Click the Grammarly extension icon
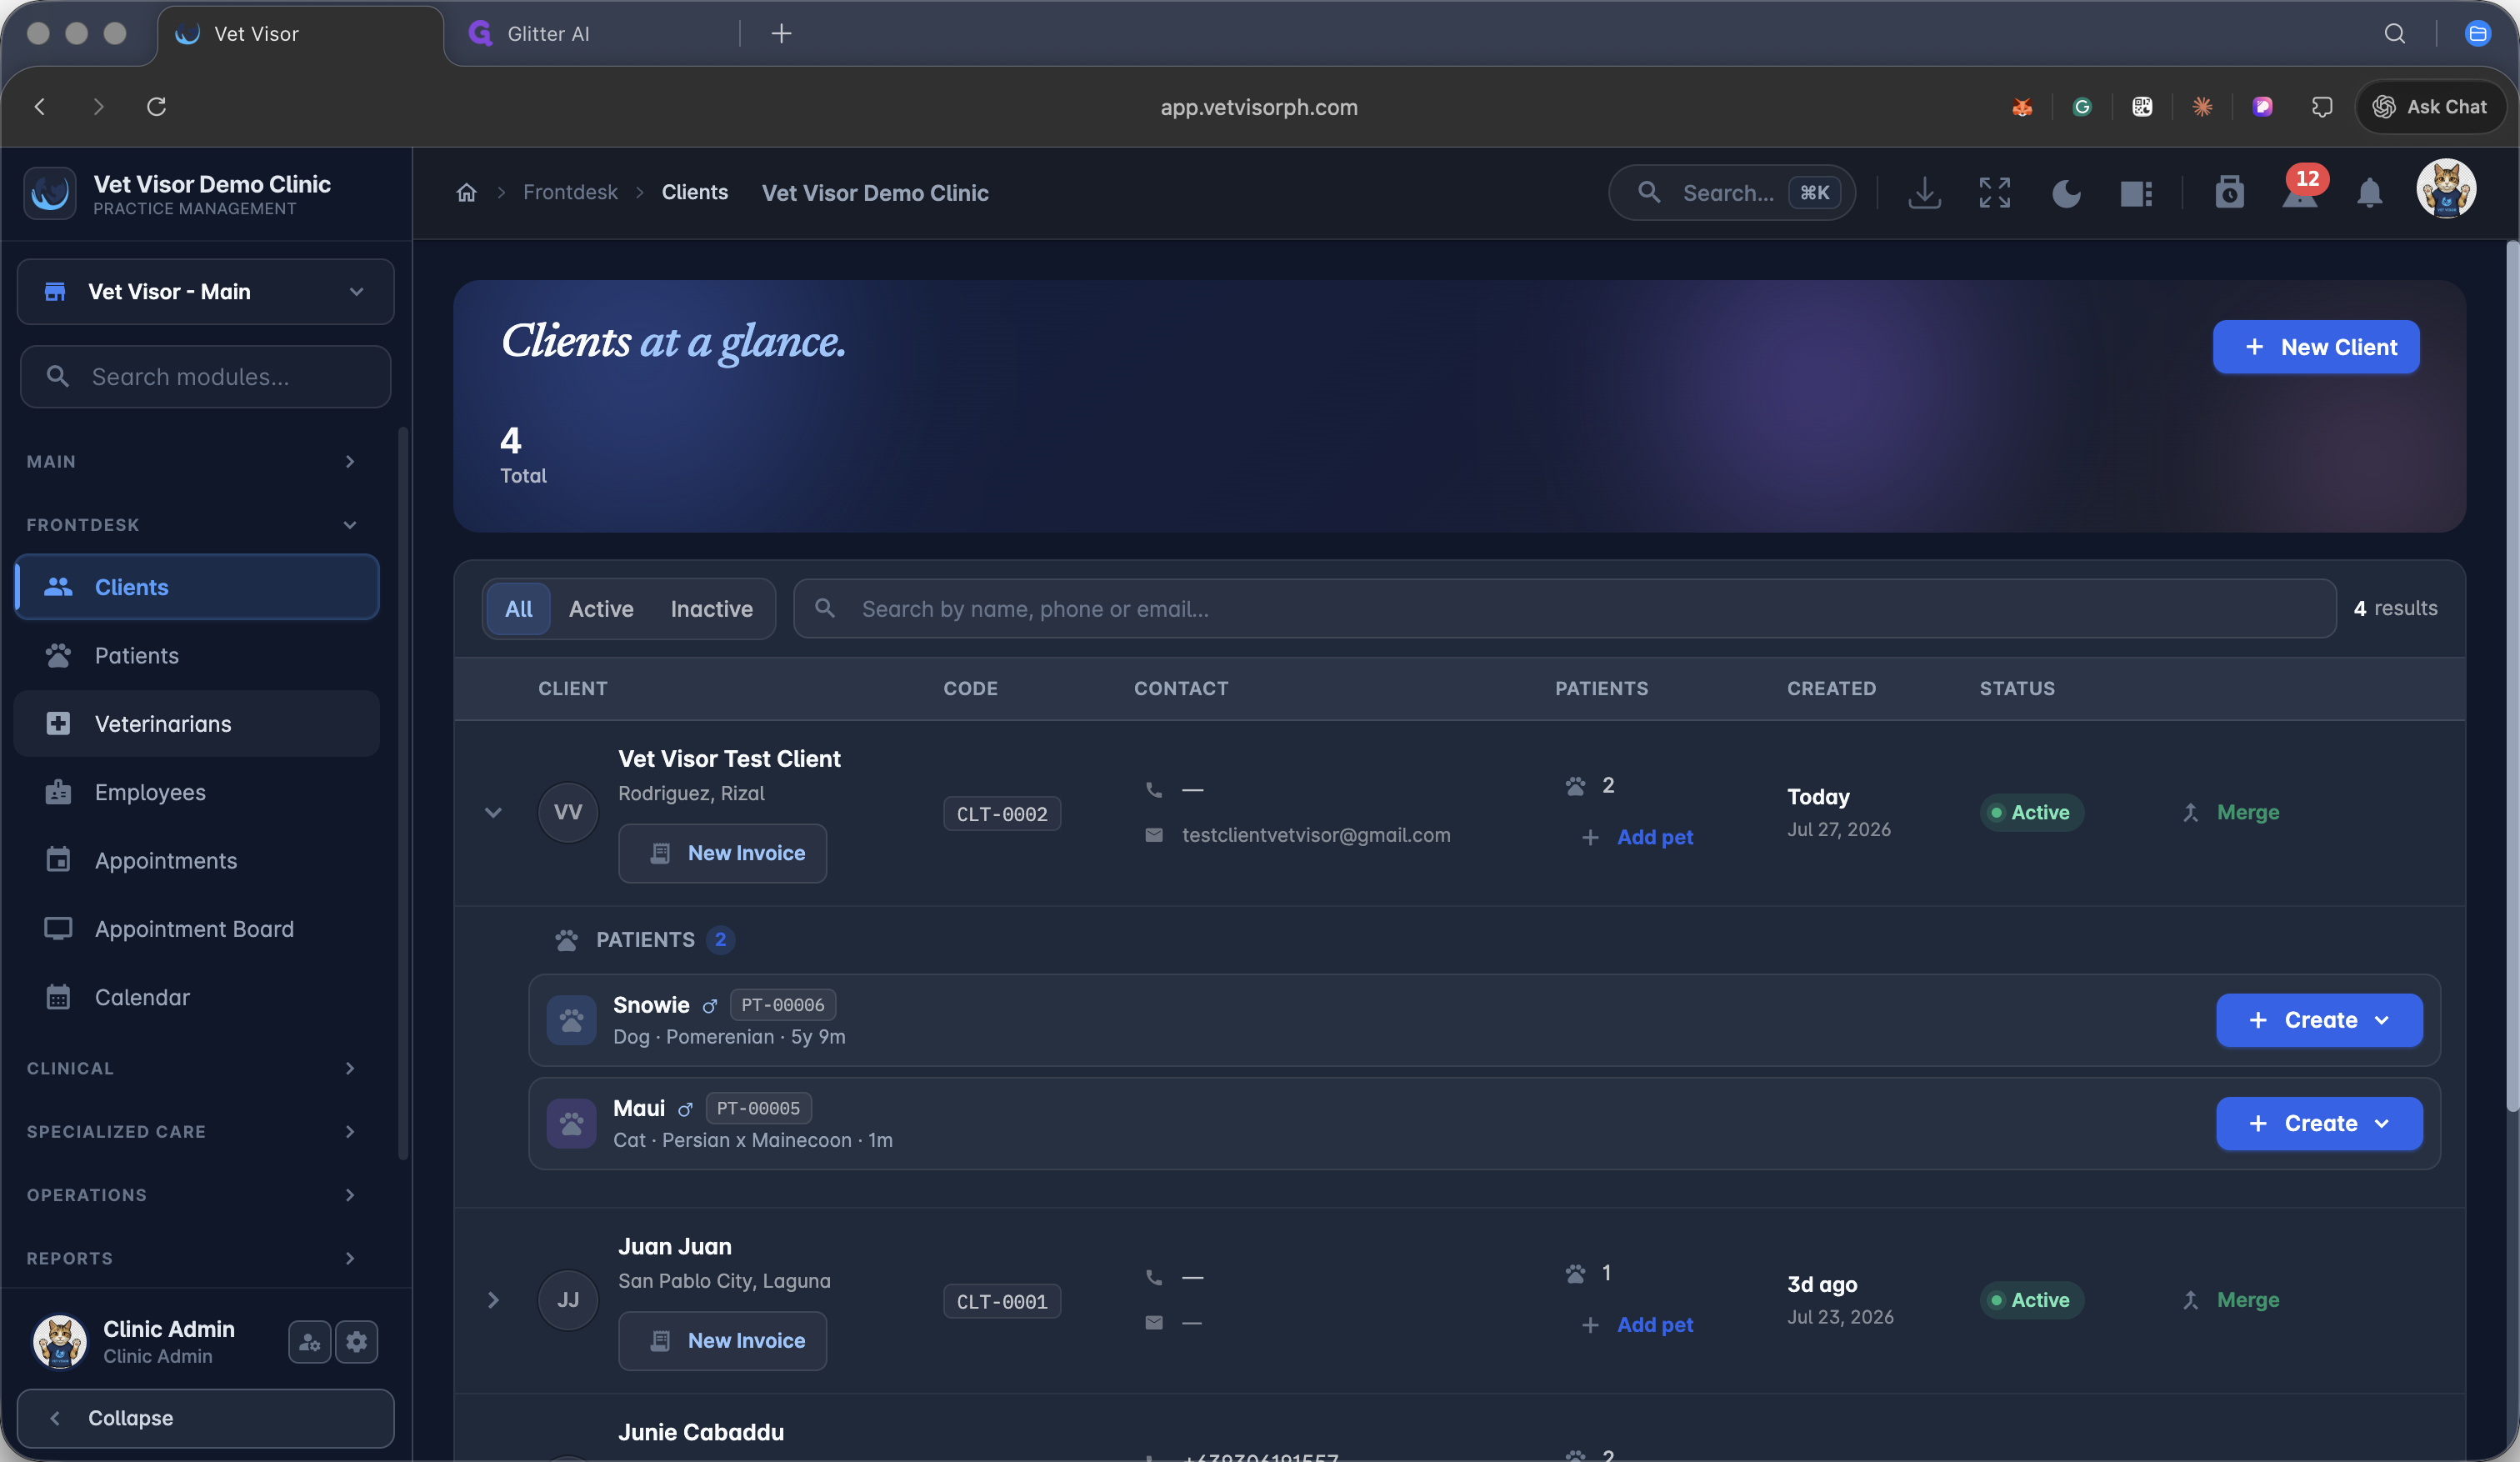 point(2082,107)
